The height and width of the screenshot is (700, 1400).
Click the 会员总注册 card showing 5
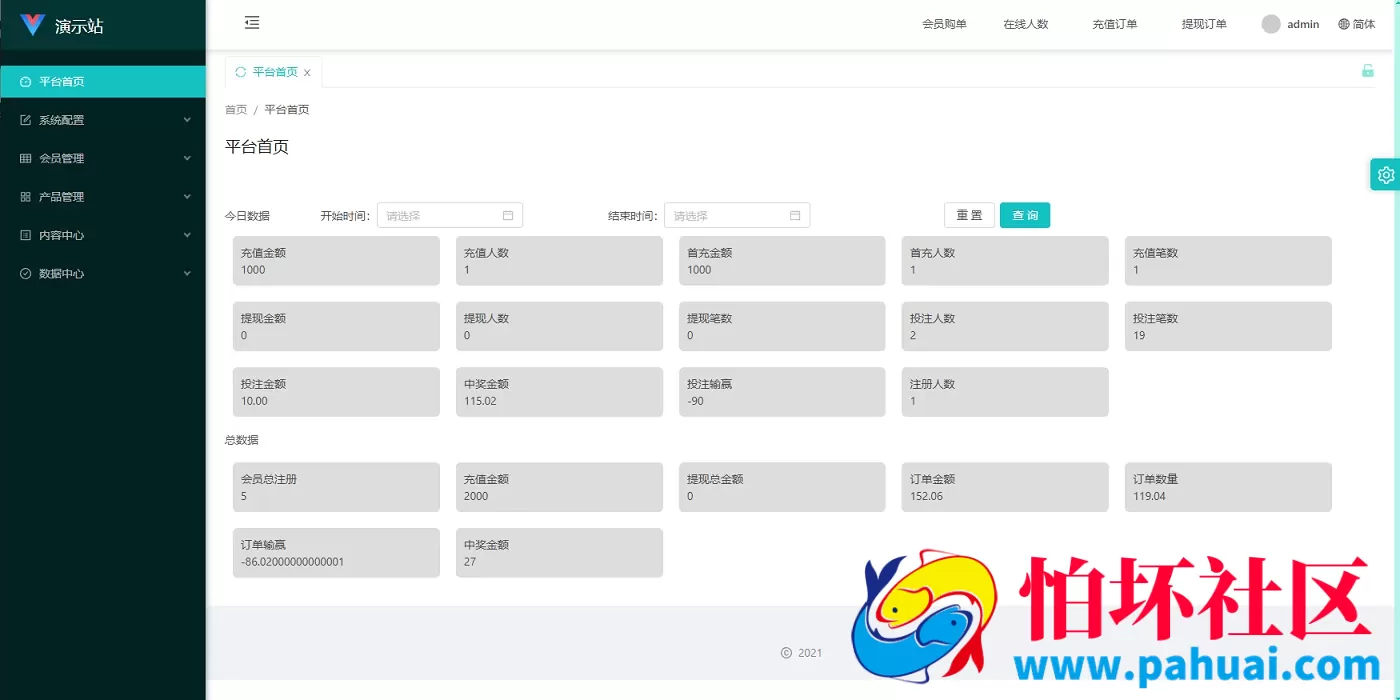click(x=336, y=487)
